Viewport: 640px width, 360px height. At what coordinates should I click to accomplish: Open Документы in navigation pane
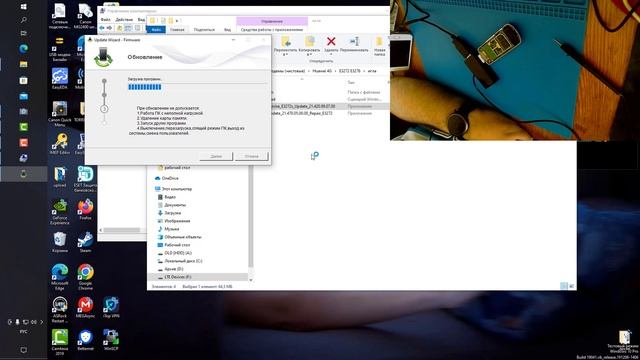point(171,205)
